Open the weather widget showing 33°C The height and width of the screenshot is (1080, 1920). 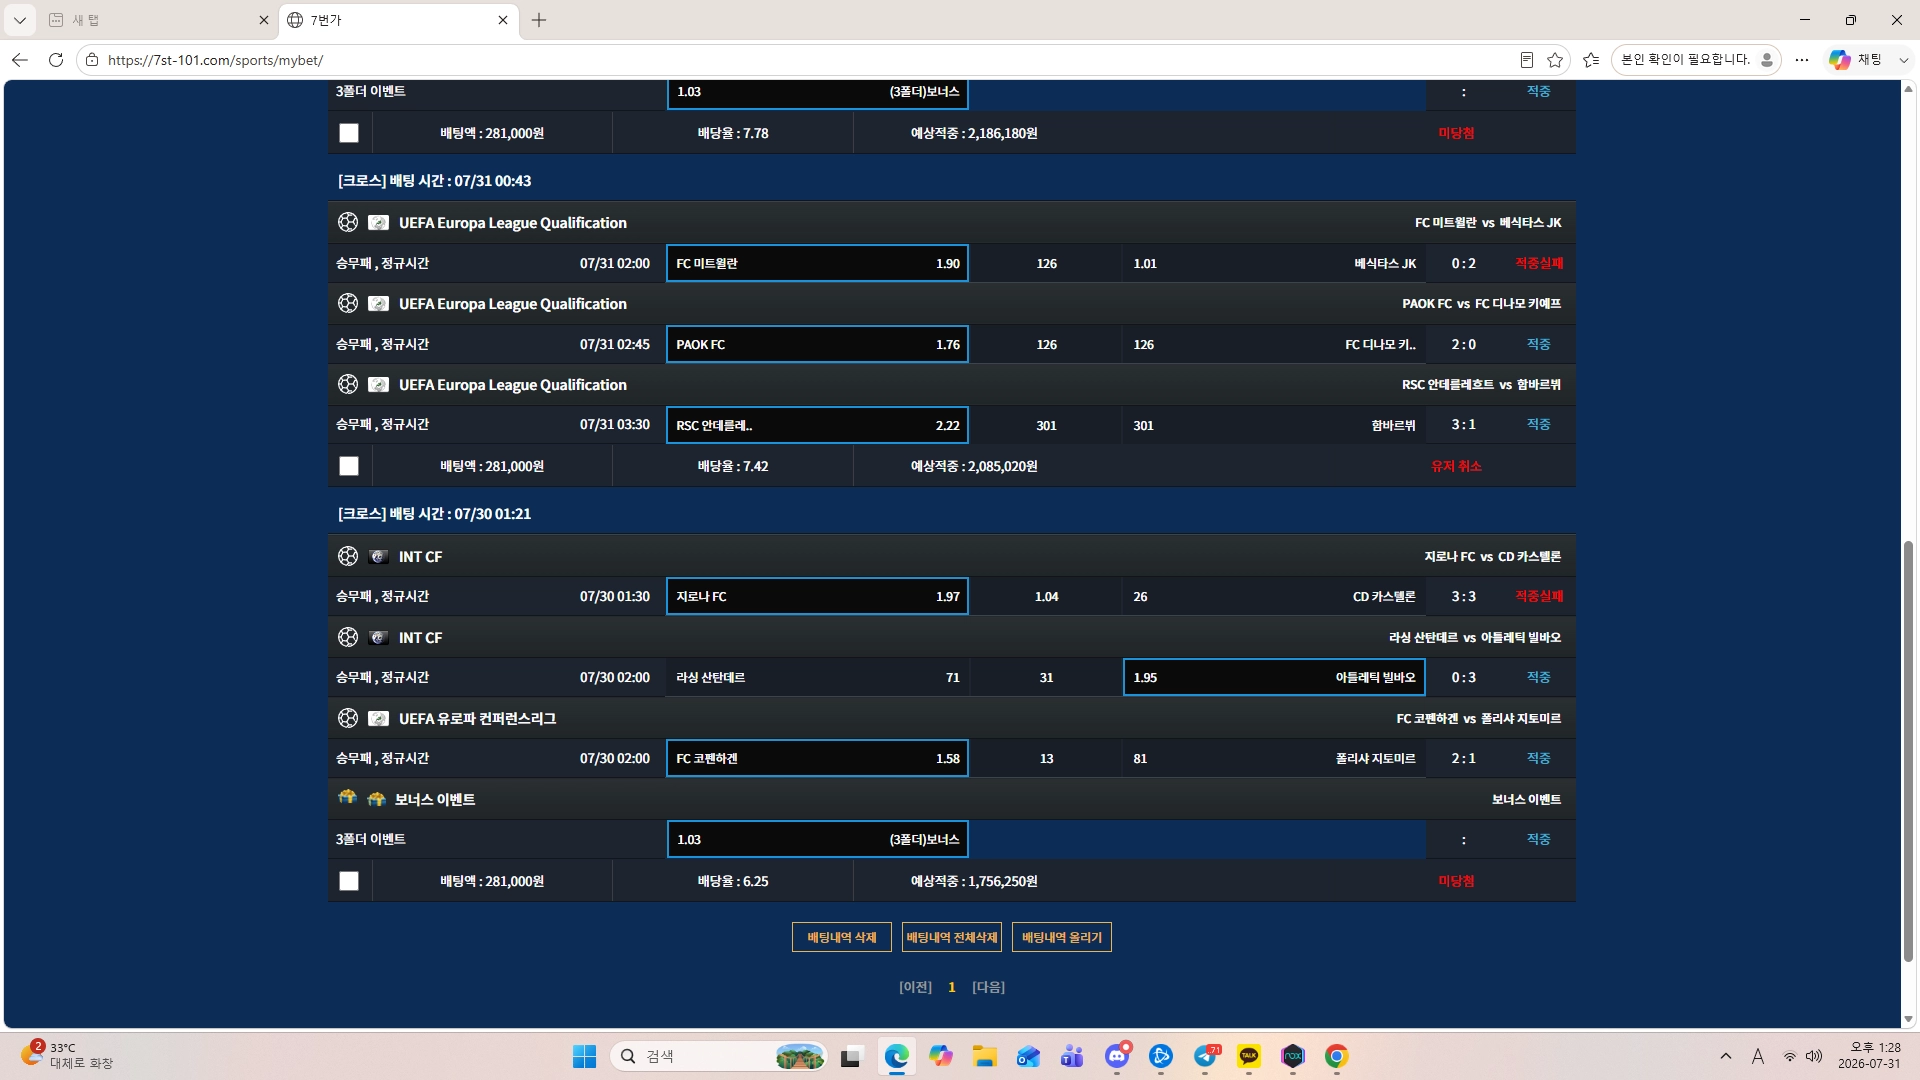pyautogui.click(x=68, y=1056)
